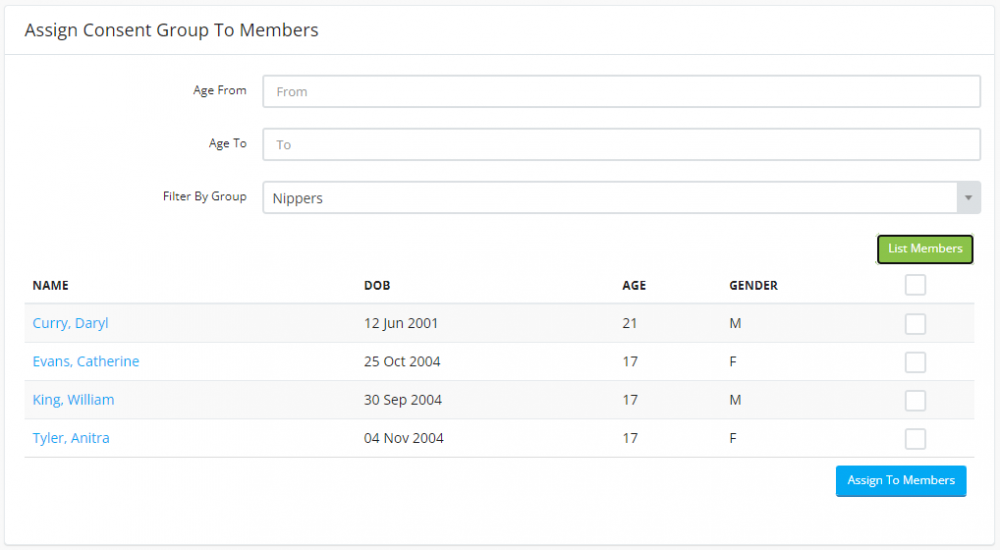Click the List Members button
This screenshot has width=1000, height=550.
925,249
